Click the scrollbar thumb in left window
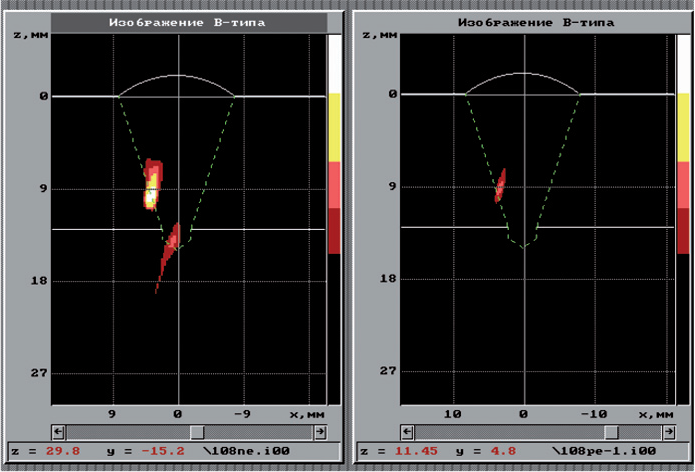695x472 pixels. tap(197, 431)
